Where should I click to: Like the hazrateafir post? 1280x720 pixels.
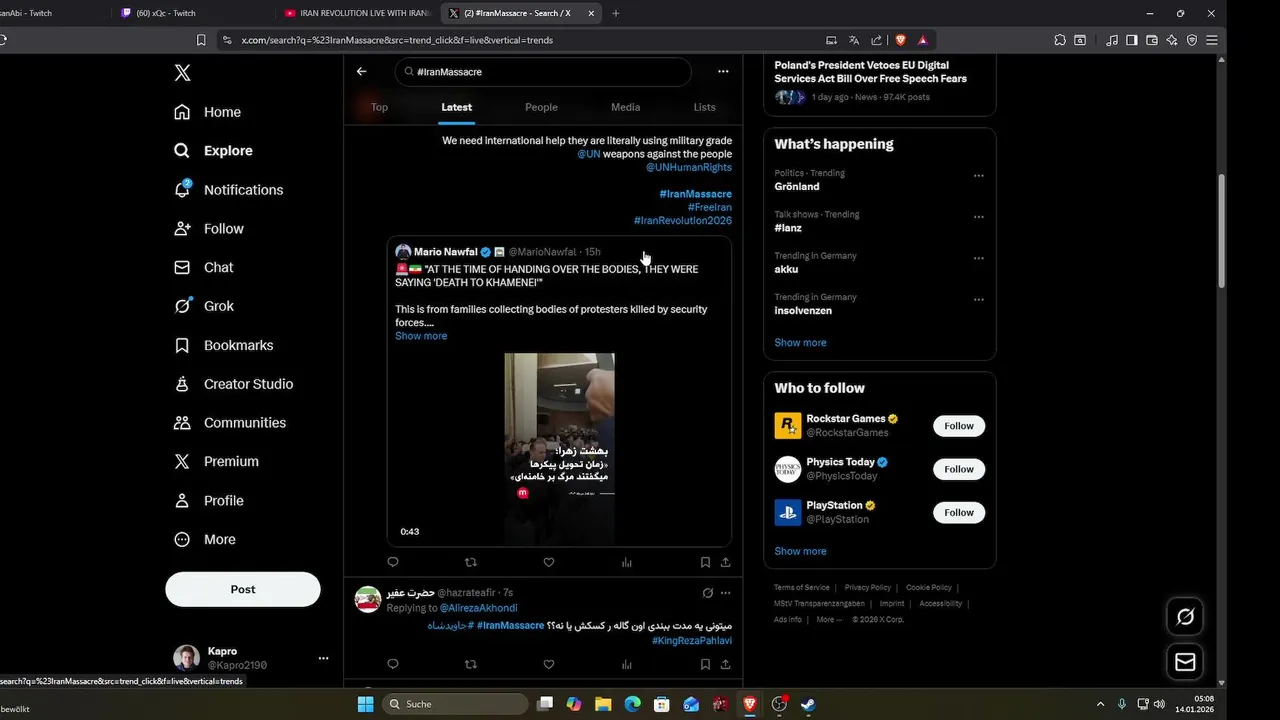point(549,664)
